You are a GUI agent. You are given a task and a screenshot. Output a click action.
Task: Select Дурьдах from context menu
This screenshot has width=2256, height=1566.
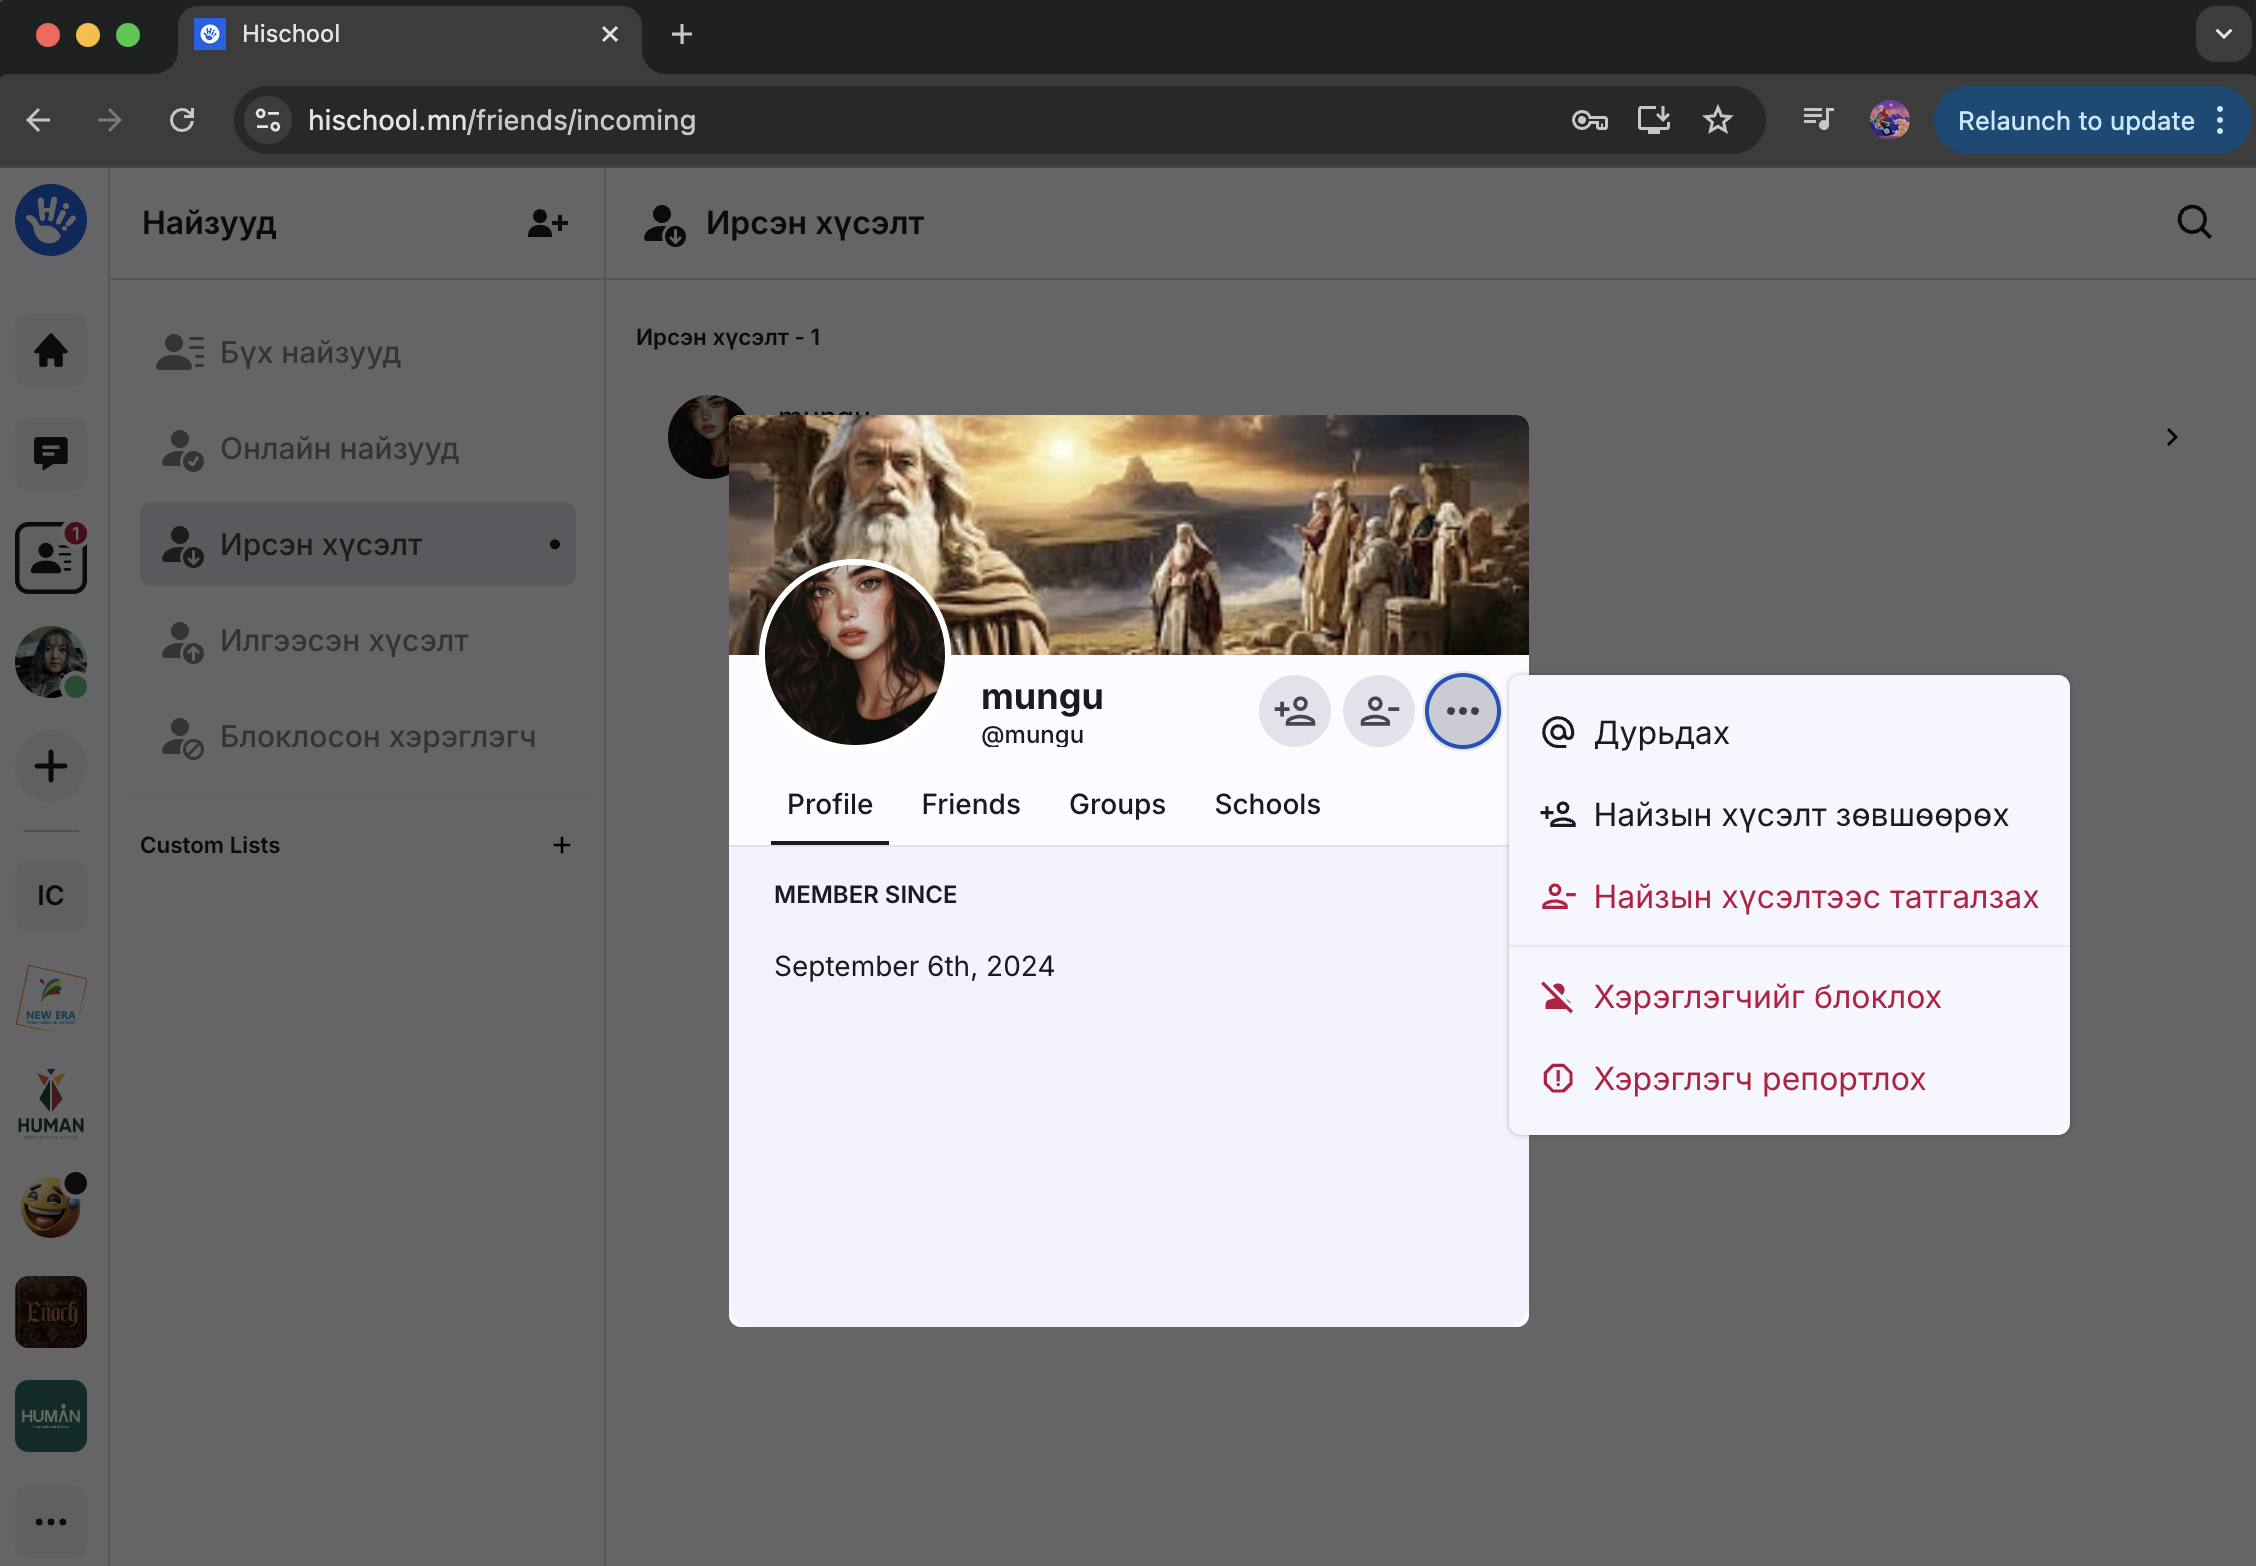click(x=1661, y=733)
